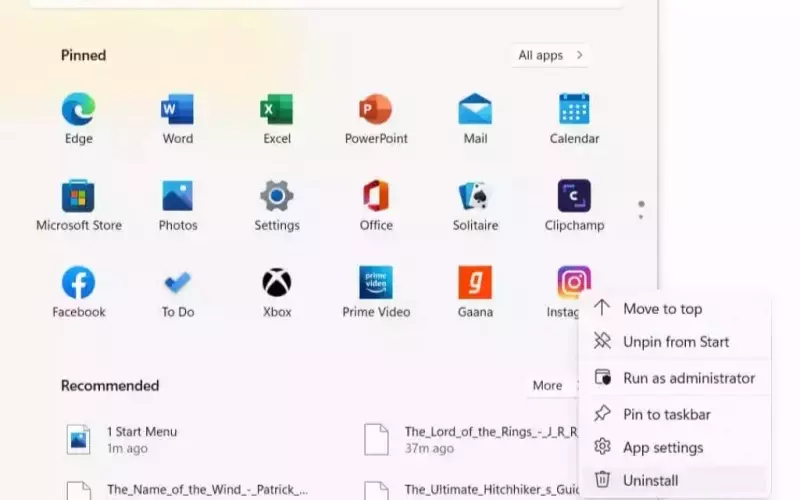The image size is (800, 500).
Task: Launch the Office app
Action: tap(376, 205)
